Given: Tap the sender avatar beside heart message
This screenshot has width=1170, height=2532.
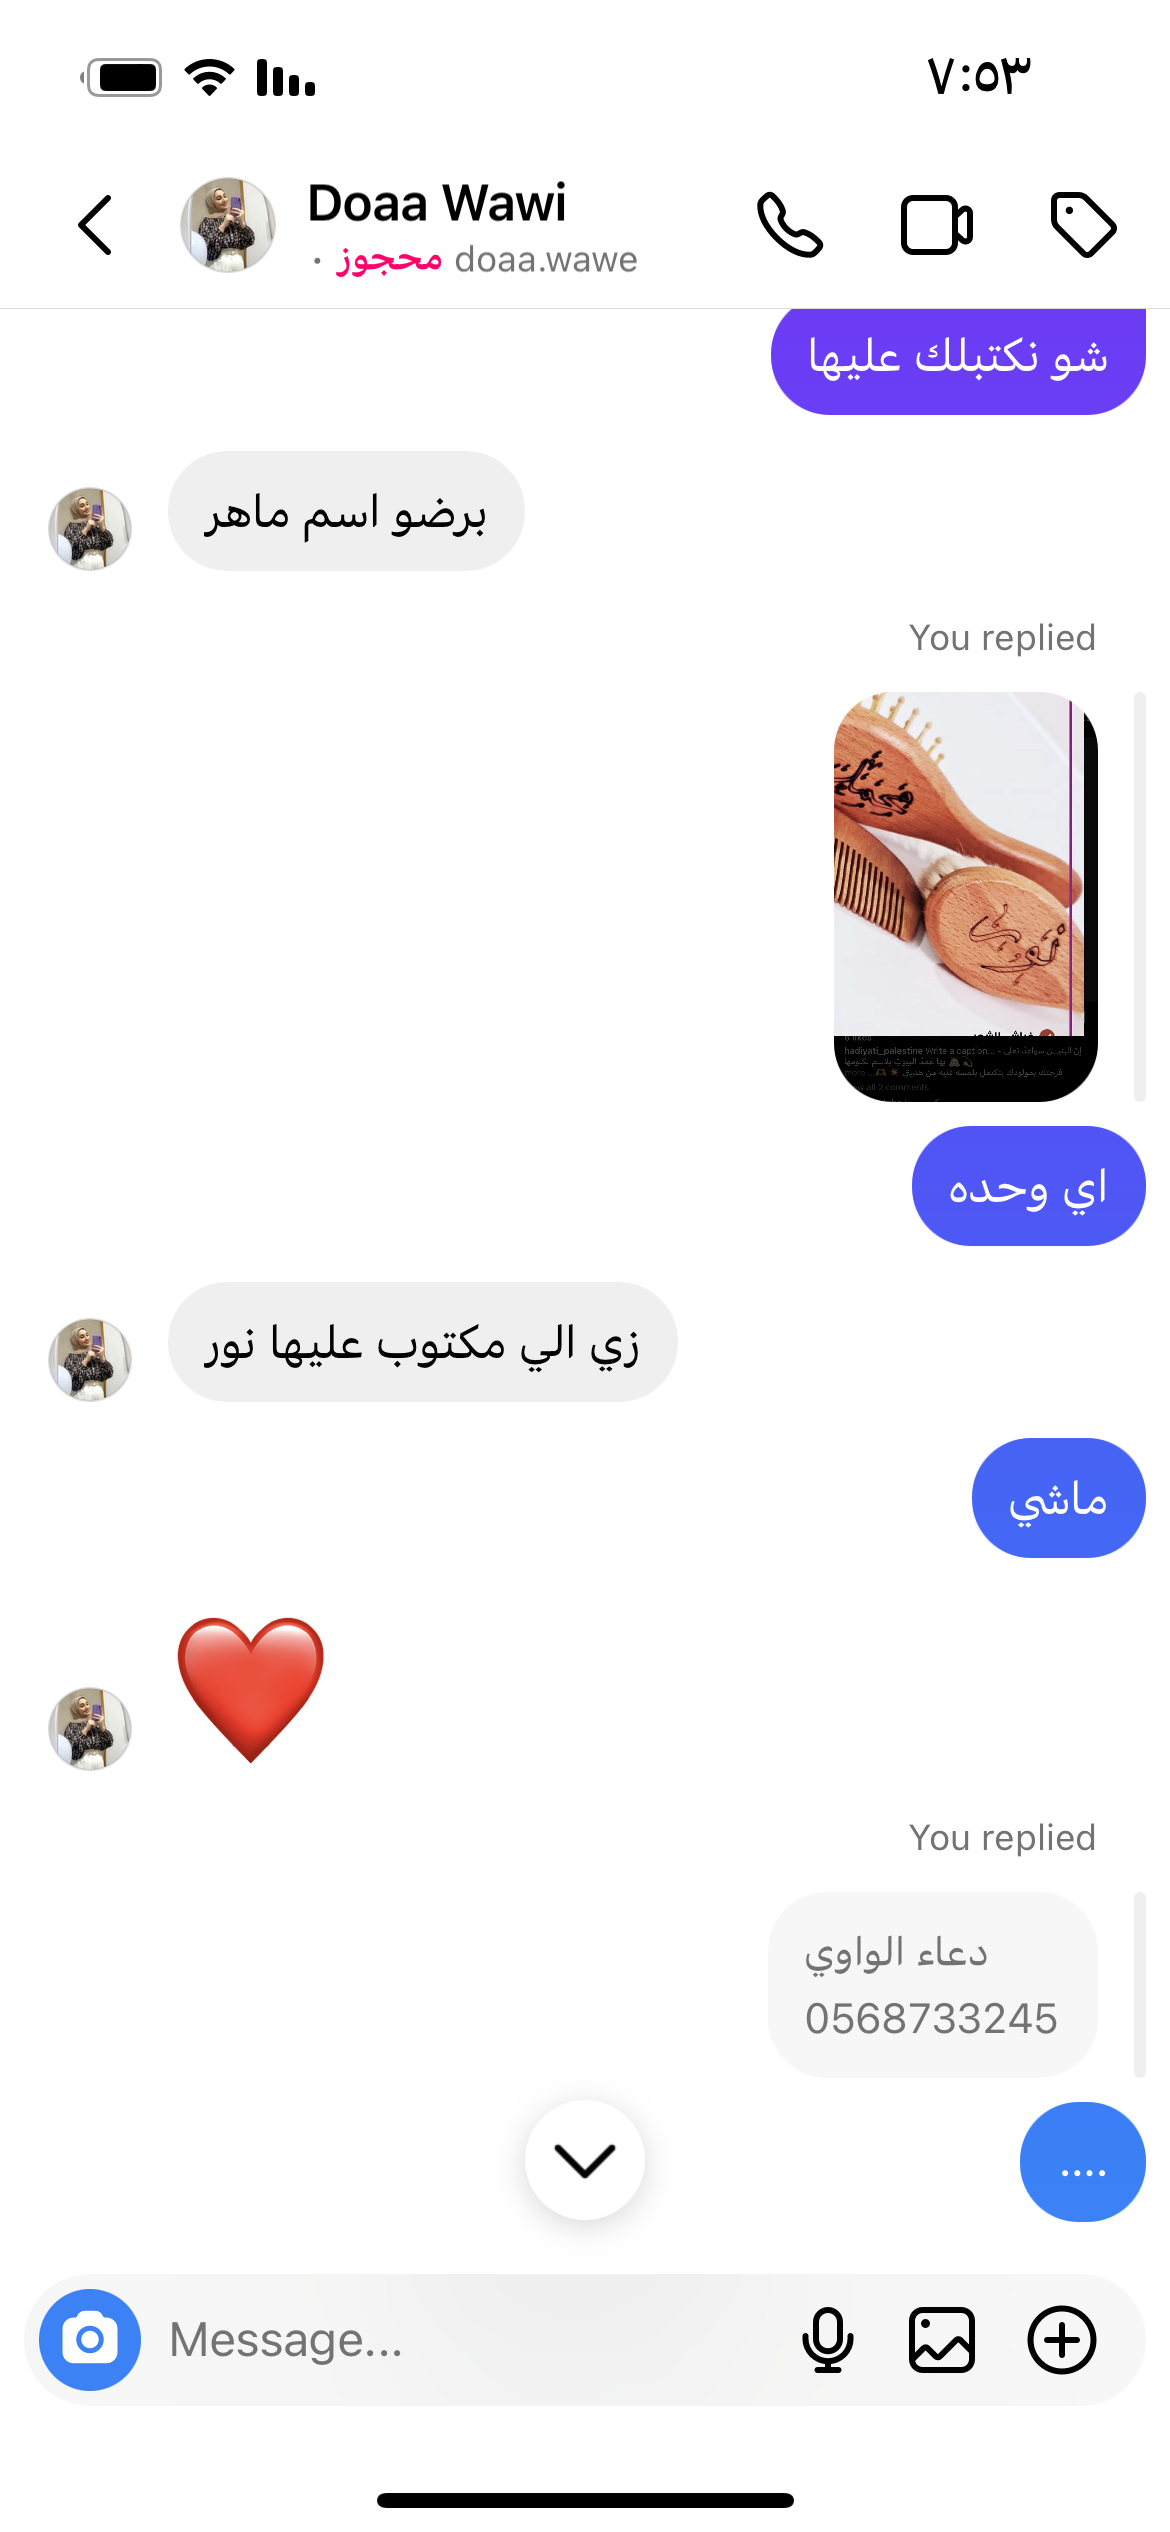Looking at the screenshot, I should (x=90, y=1728).
